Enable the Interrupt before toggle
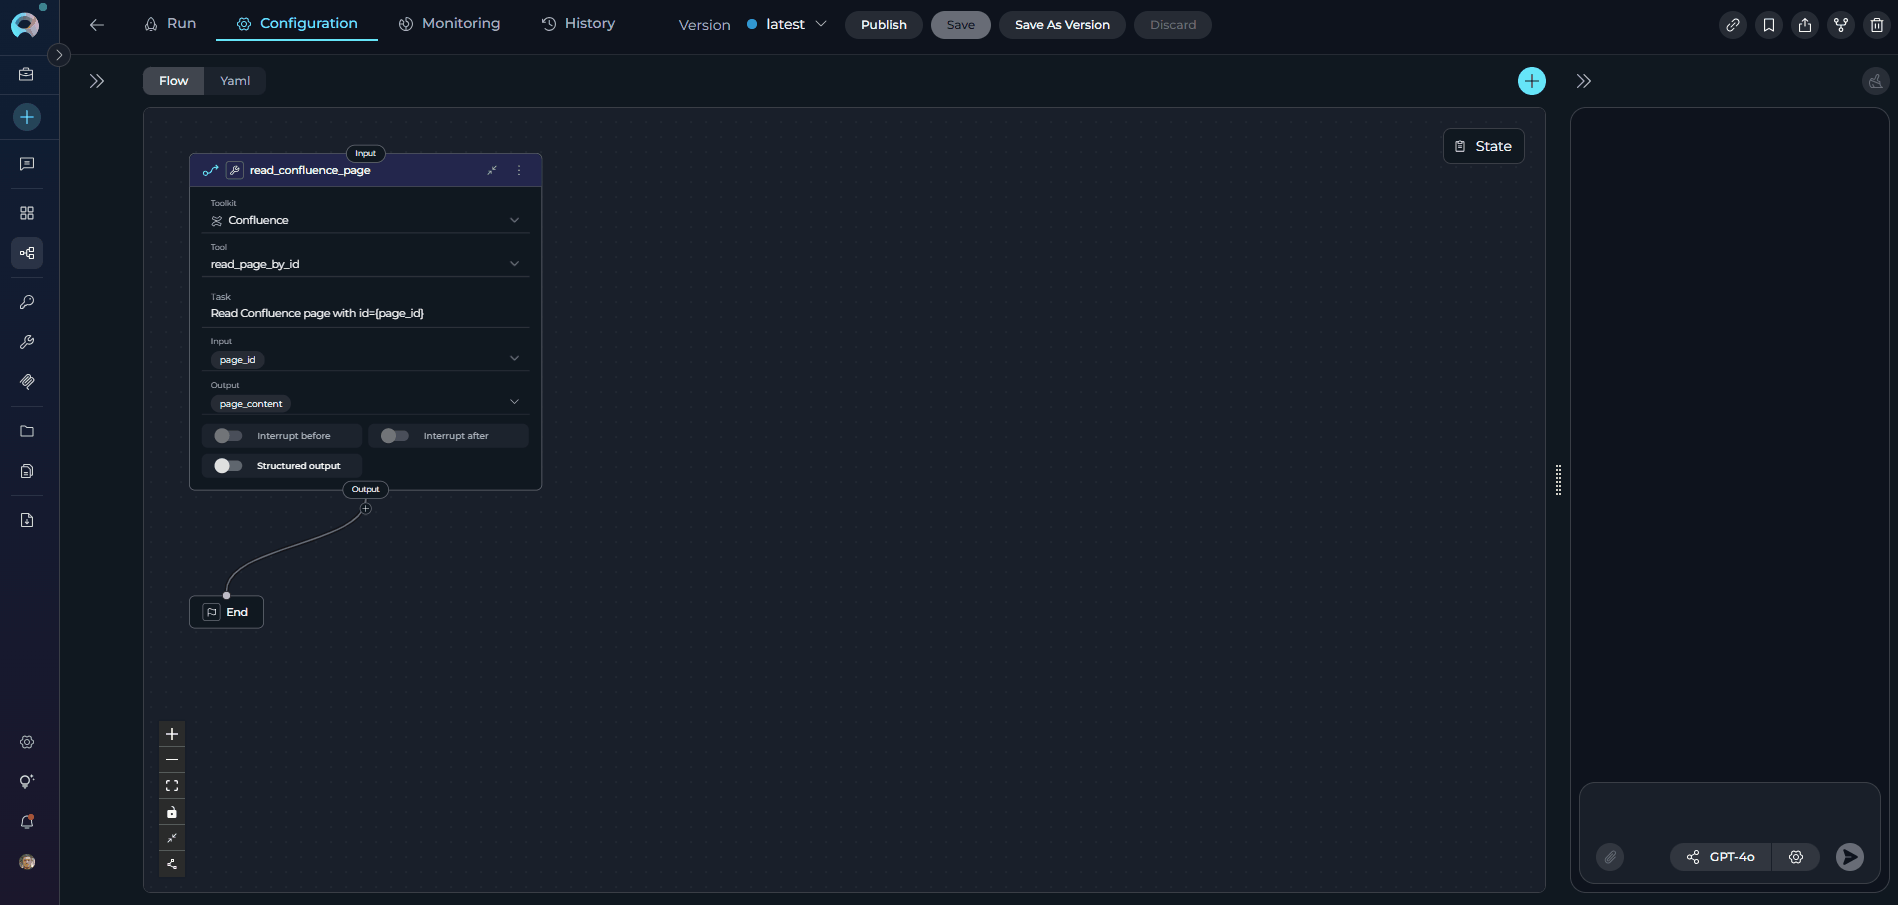 point(228,436)
